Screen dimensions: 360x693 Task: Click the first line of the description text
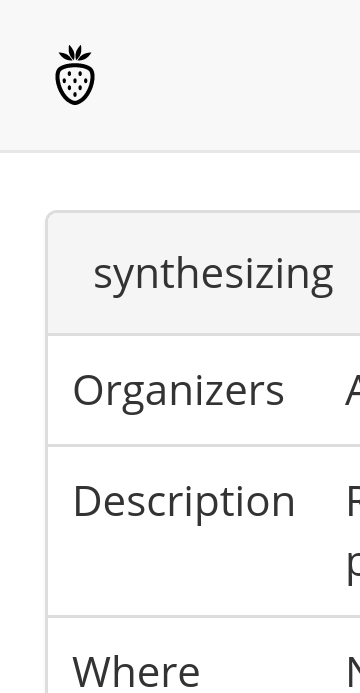click(x=354, y=501)
